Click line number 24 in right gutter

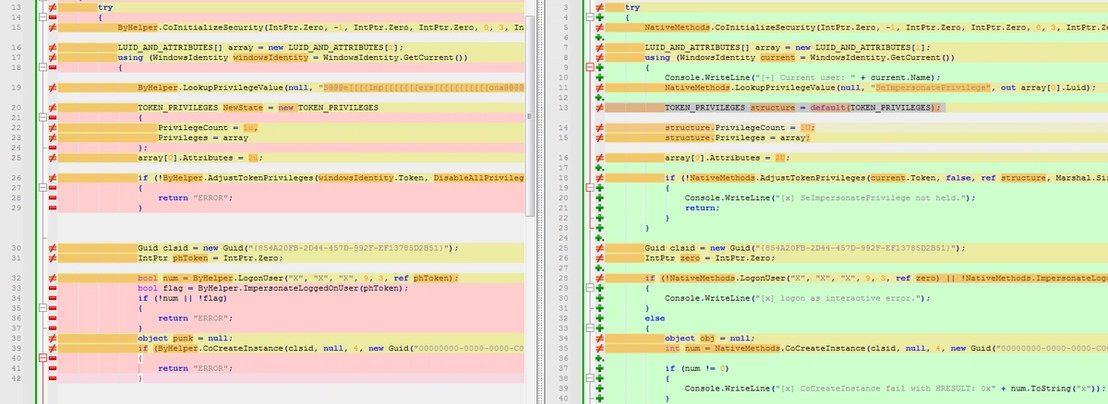pyautogui.click(x=565, y=238)
